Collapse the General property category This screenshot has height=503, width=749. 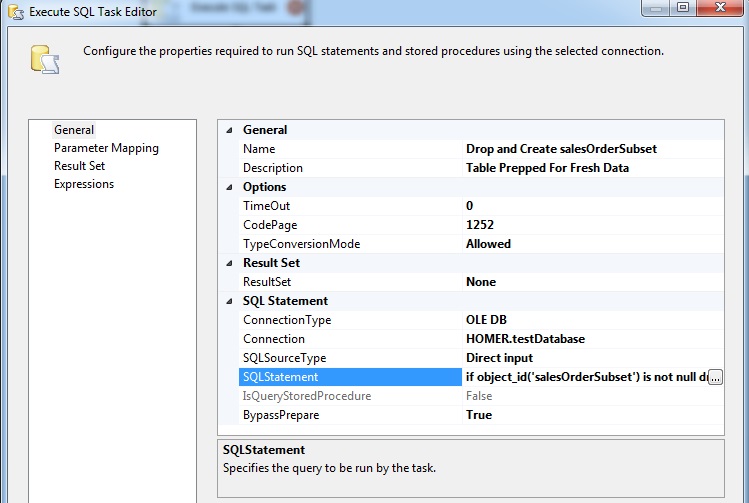pos(229,130)
